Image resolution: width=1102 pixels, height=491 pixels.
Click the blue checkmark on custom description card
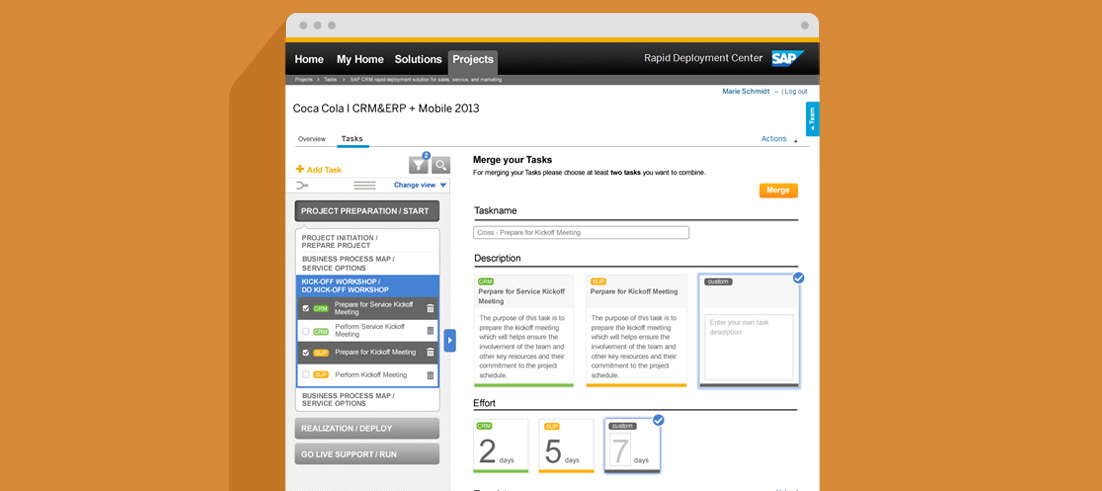[798, 278]
